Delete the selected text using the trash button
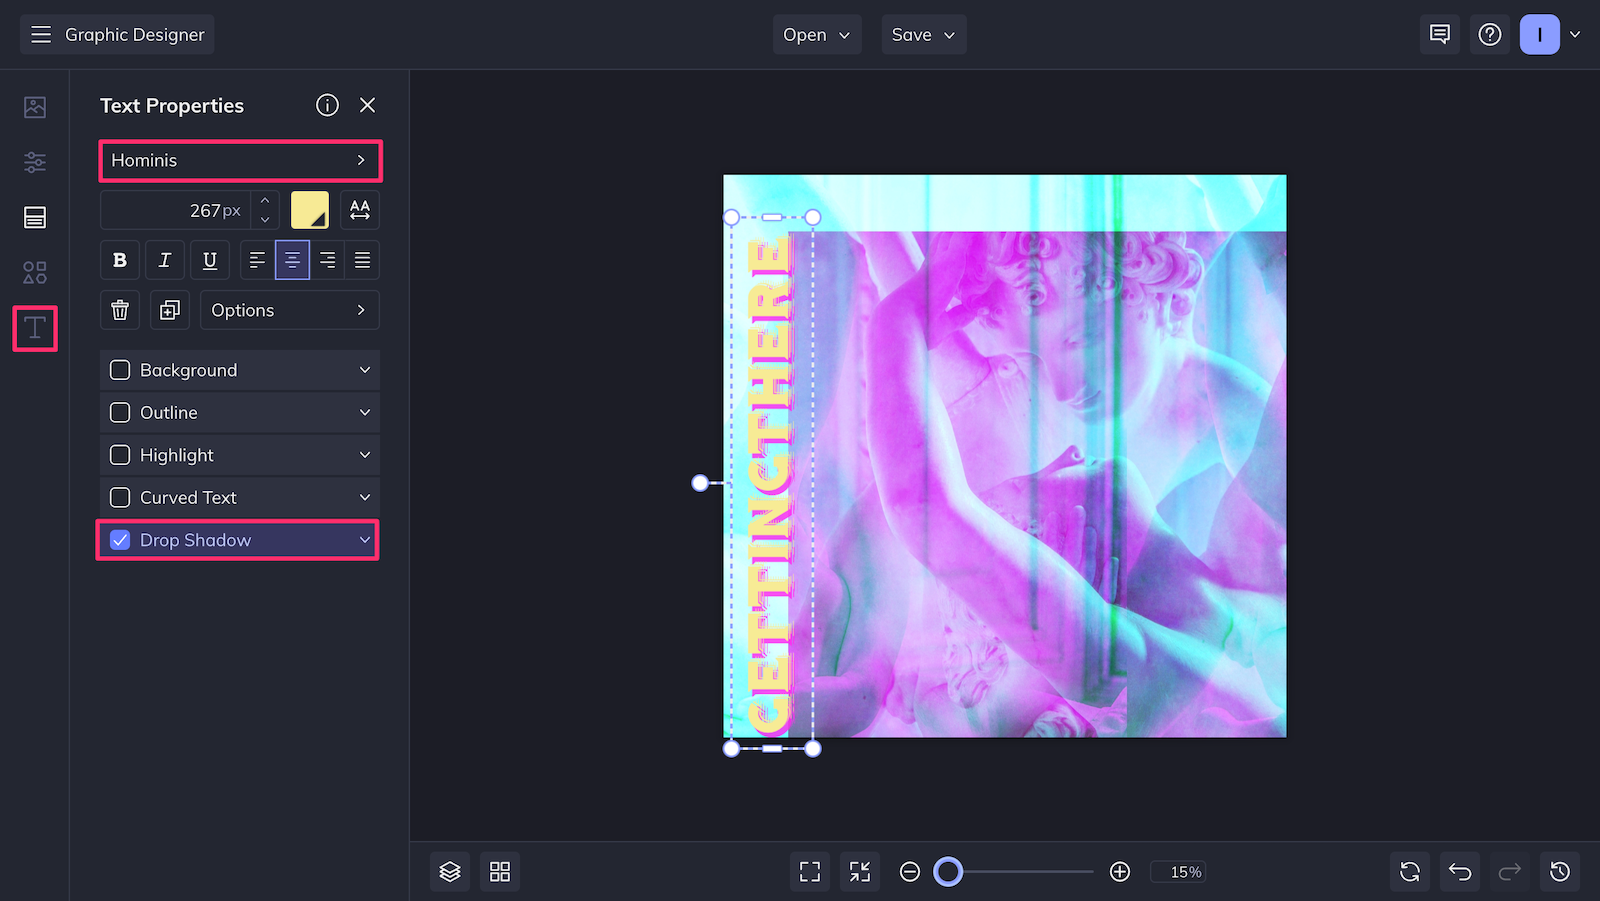The height and width of the screenshot is (901, 1600). tap(120, 310)
